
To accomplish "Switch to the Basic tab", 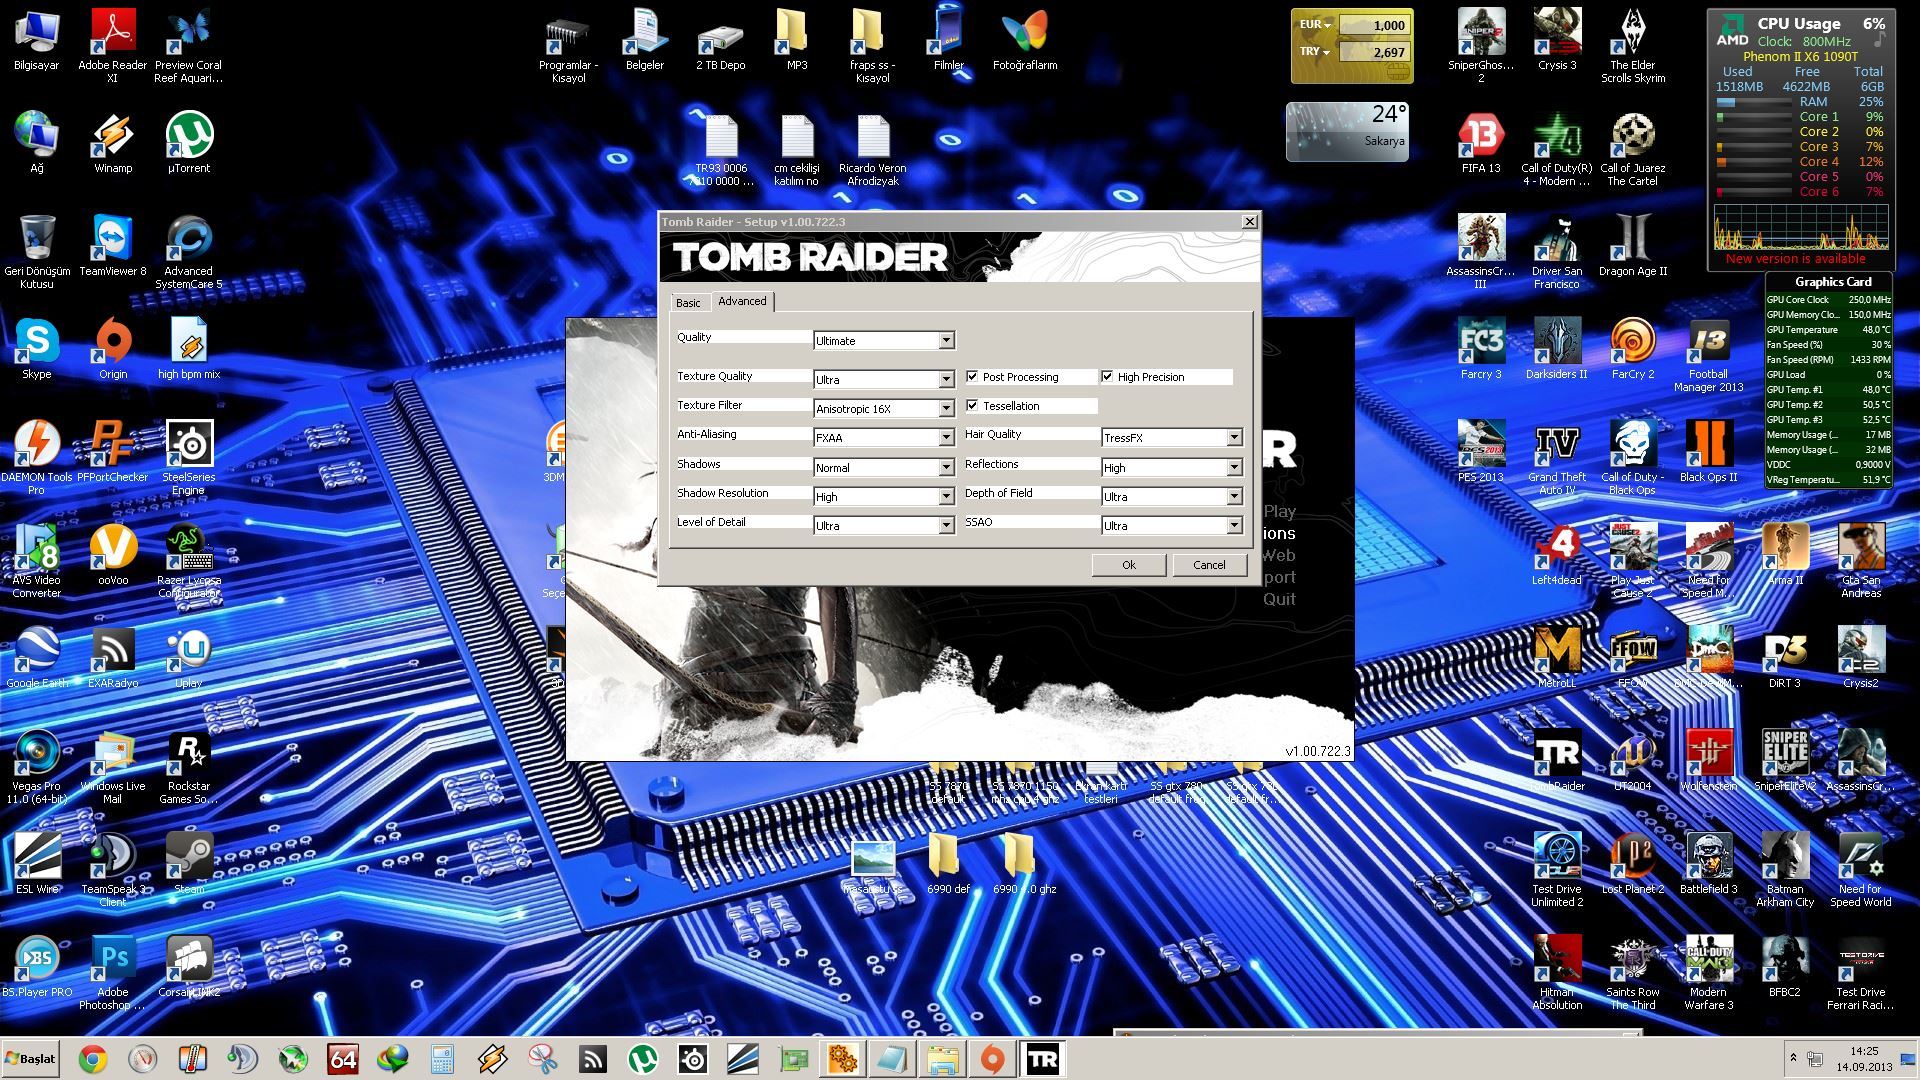I will pos(688,303).
